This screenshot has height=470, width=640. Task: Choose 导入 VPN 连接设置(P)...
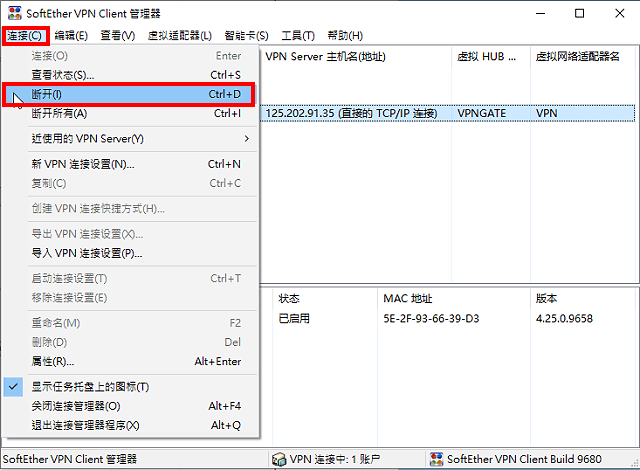(131, 253)
